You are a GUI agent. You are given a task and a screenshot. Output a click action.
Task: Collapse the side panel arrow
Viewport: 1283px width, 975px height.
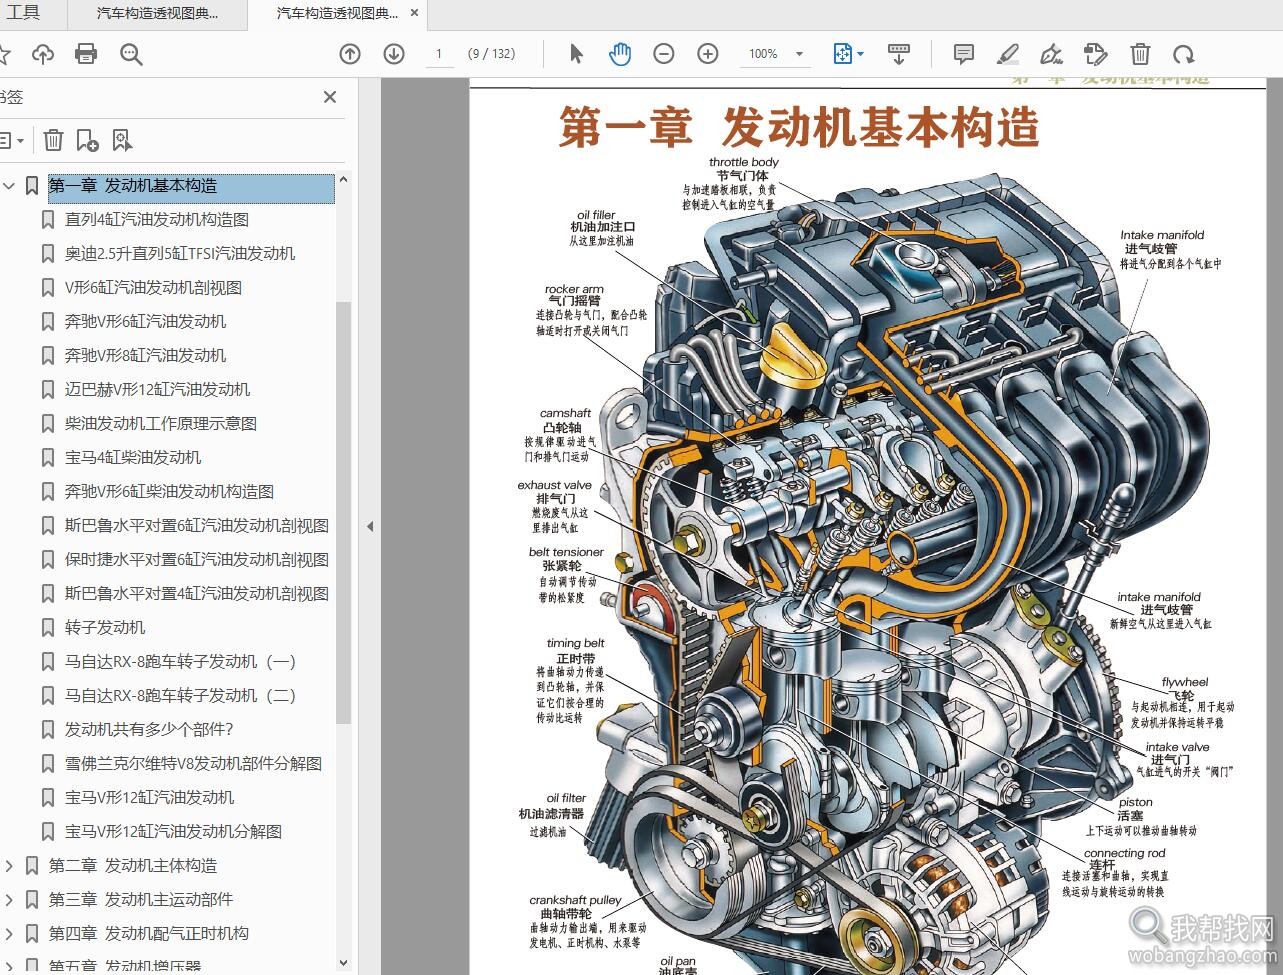coord(369,526)
